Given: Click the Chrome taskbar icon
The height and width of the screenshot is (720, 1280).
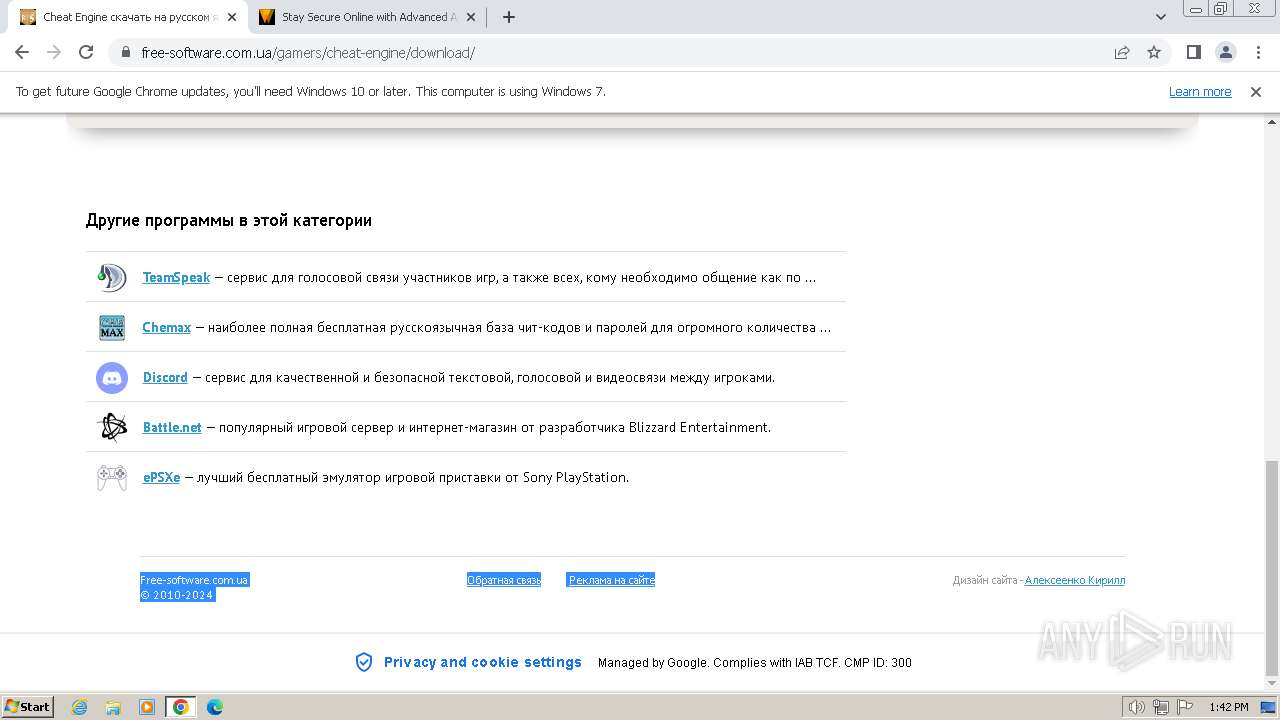Looking at the screenshot, I should tap(181, 707).
